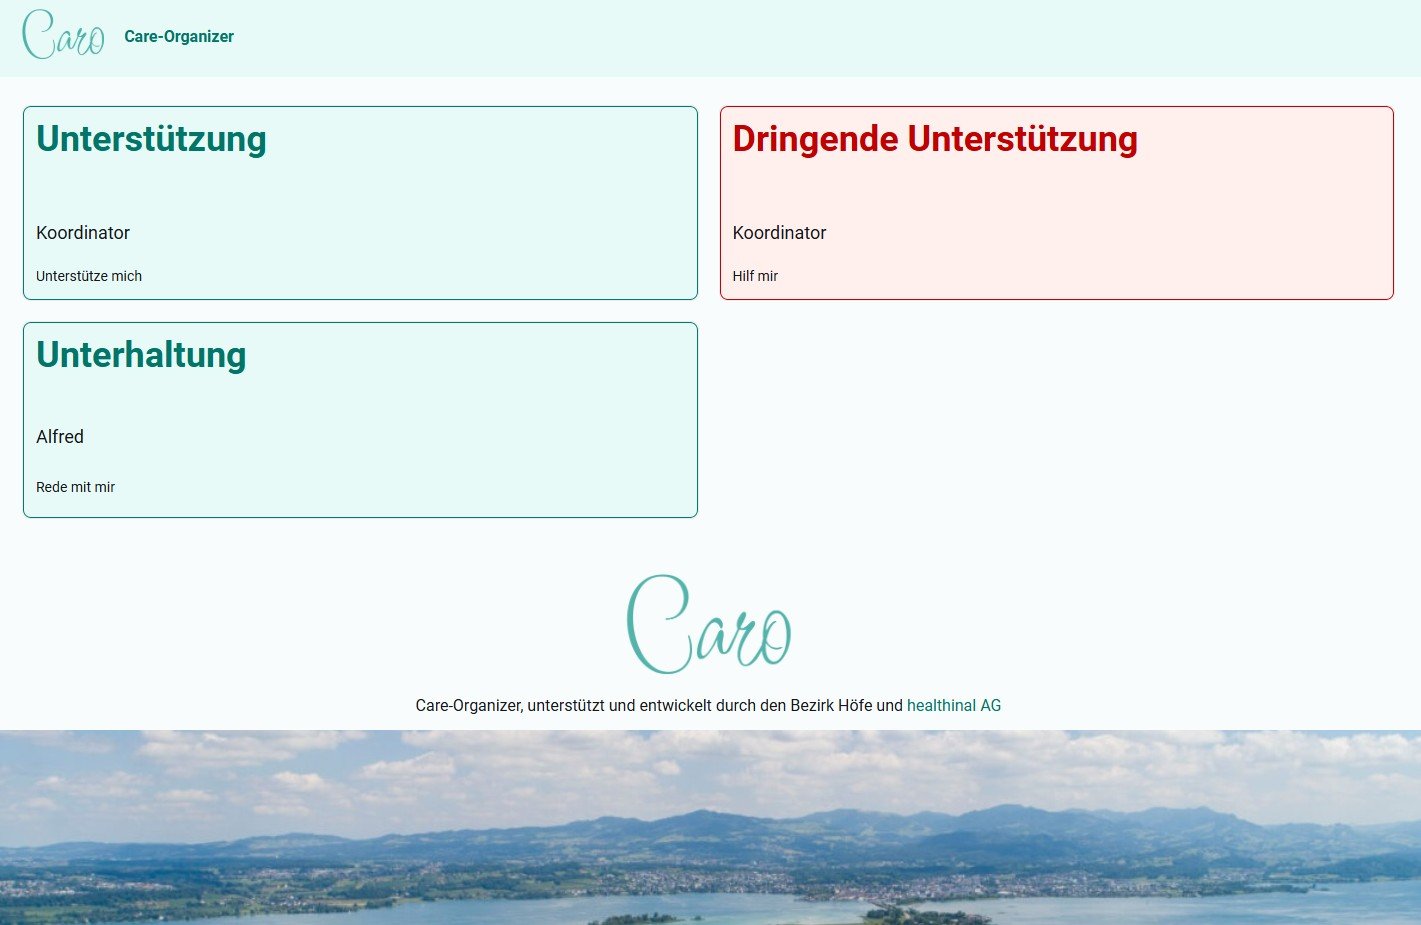Open the Unterstützung card heading
The height and width of the screenshot is (925, 1421).
(x=151, y=139)
